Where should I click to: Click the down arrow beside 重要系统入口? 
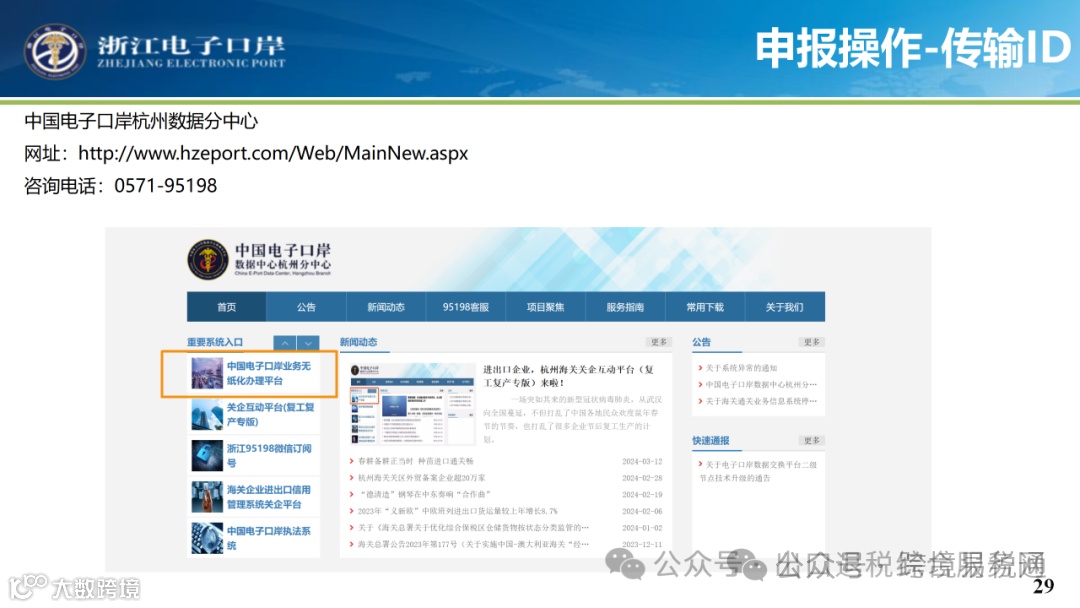pos(309,342)
